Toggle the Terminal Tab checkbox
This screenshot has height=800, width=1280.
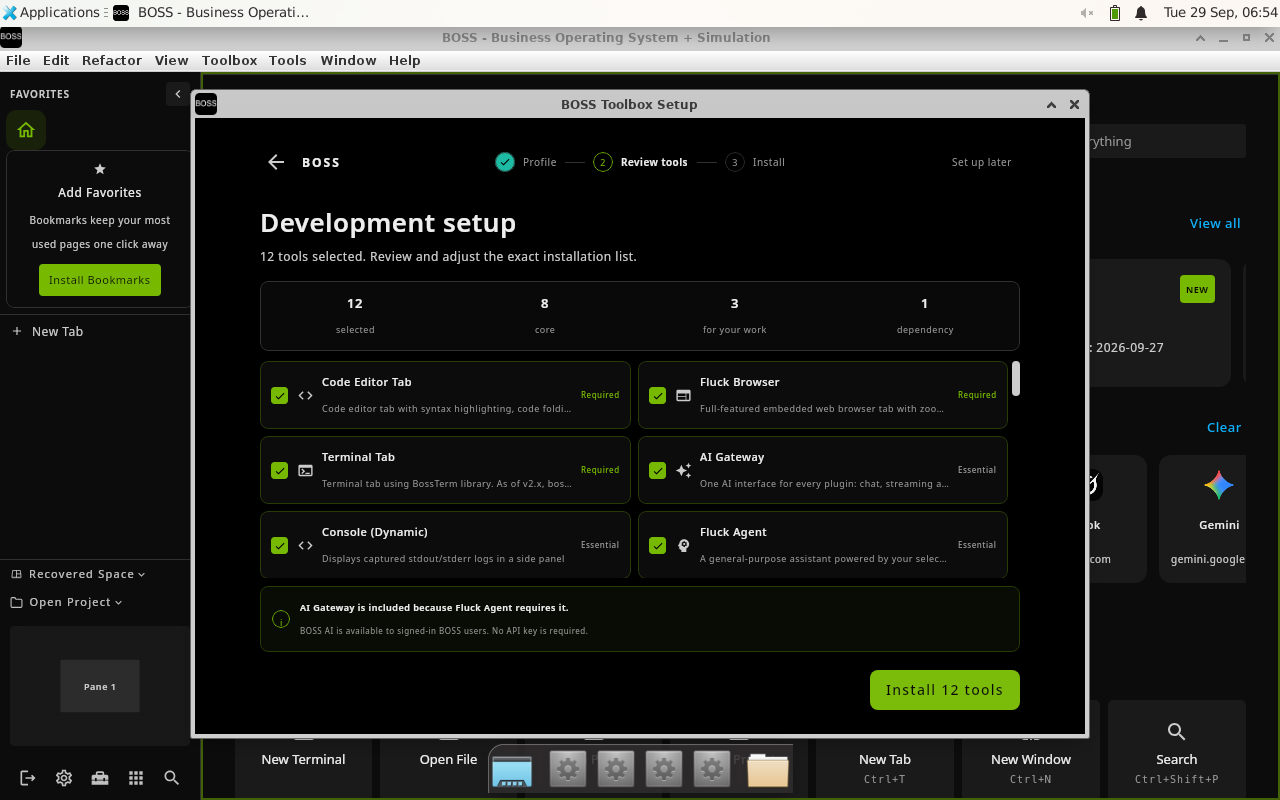(x=280, y=470)
